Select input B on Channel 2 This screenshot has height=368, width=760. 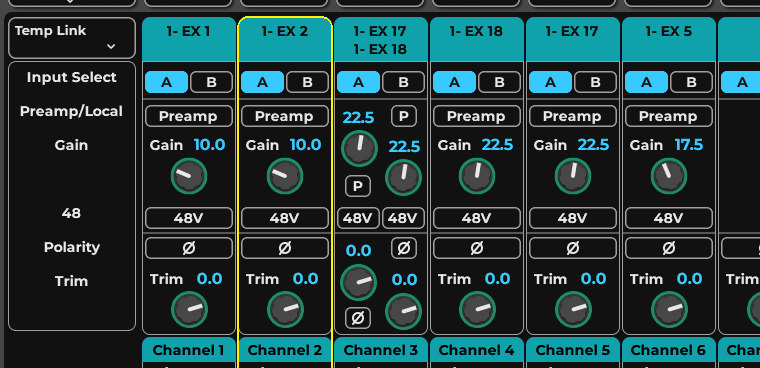pos(307,82)
